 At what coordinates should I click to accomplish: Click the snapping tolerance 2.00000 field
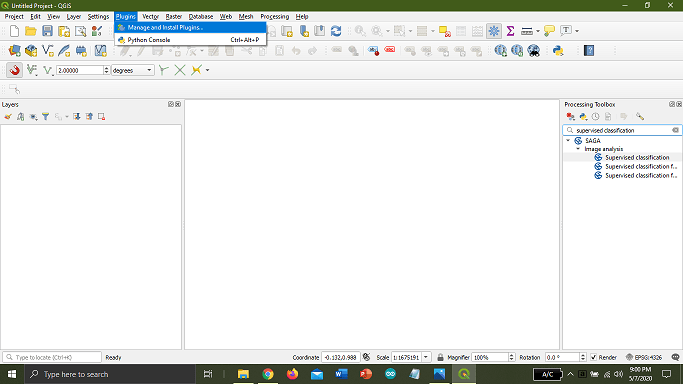(80, 70)
